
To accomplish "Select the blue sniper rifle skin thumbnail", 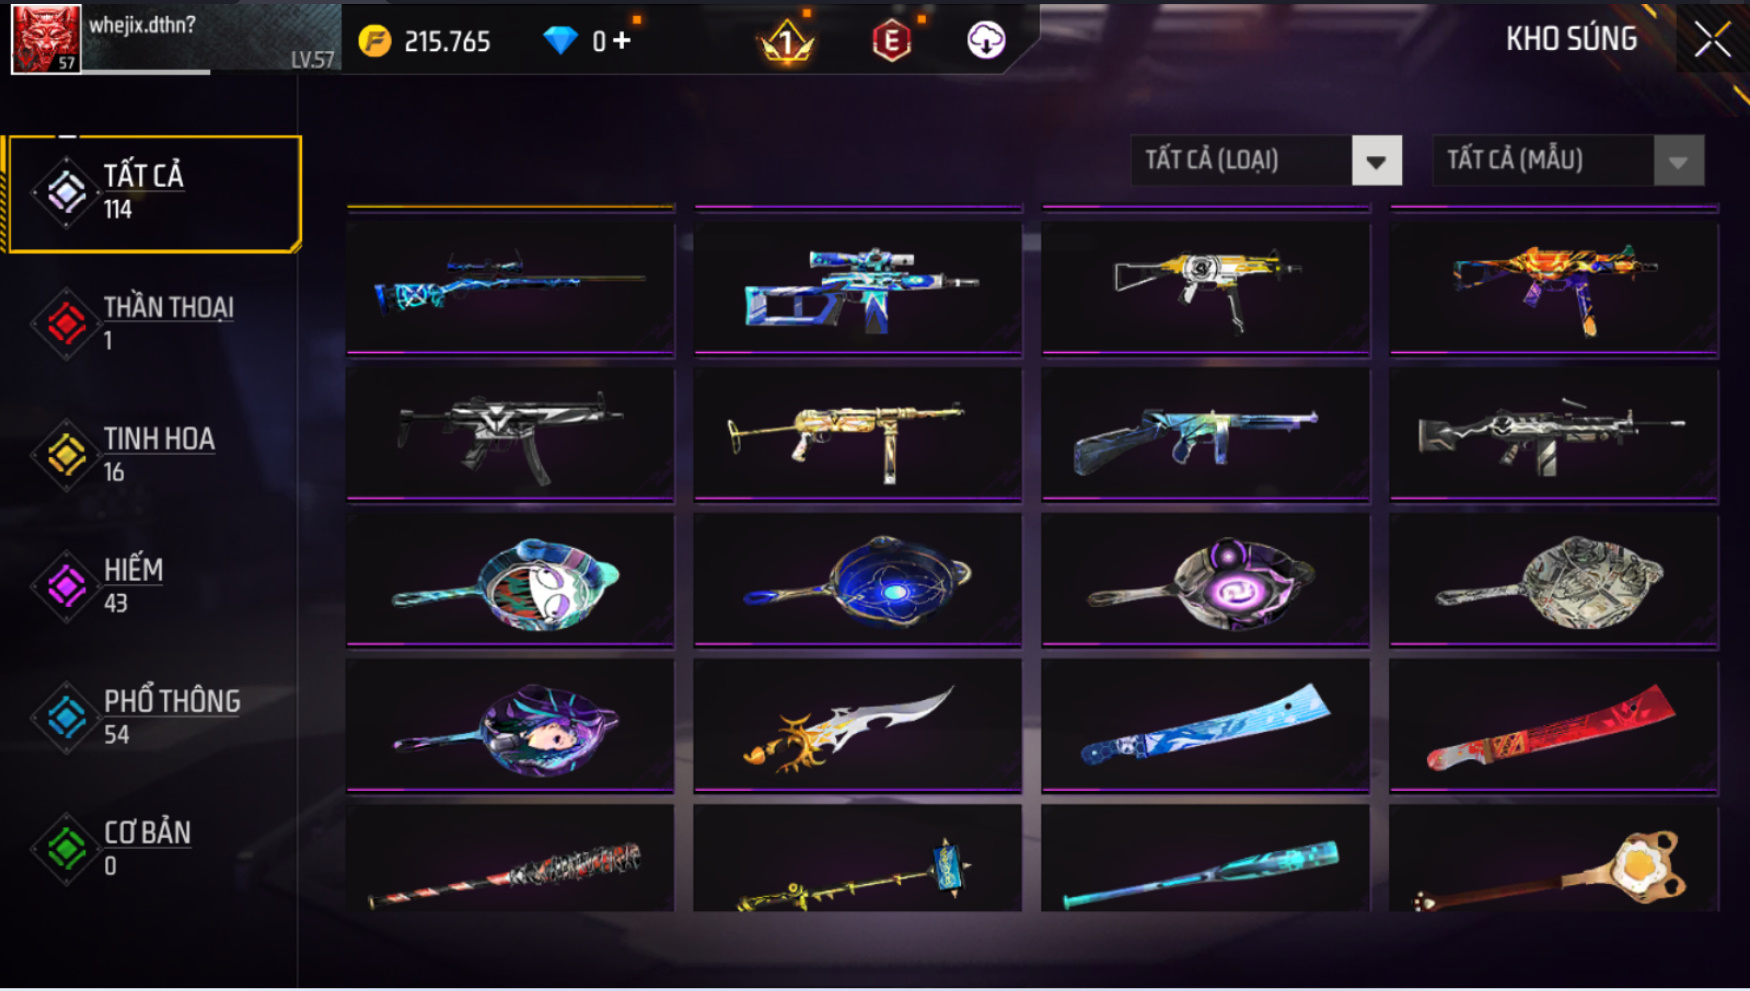I will click(510, 282).
